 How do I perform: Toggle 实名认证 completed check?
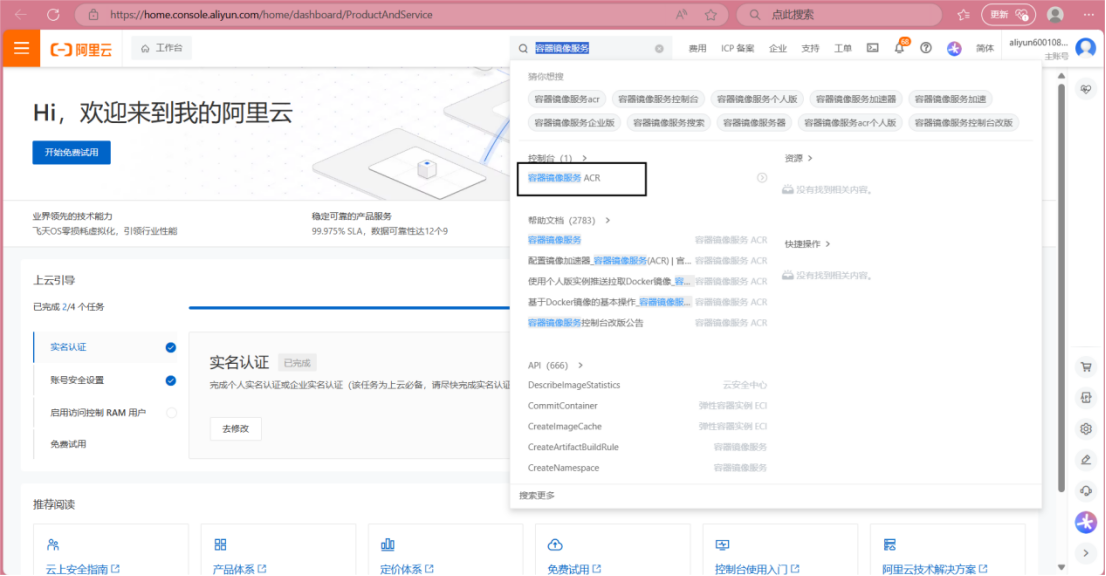[171, 348]
